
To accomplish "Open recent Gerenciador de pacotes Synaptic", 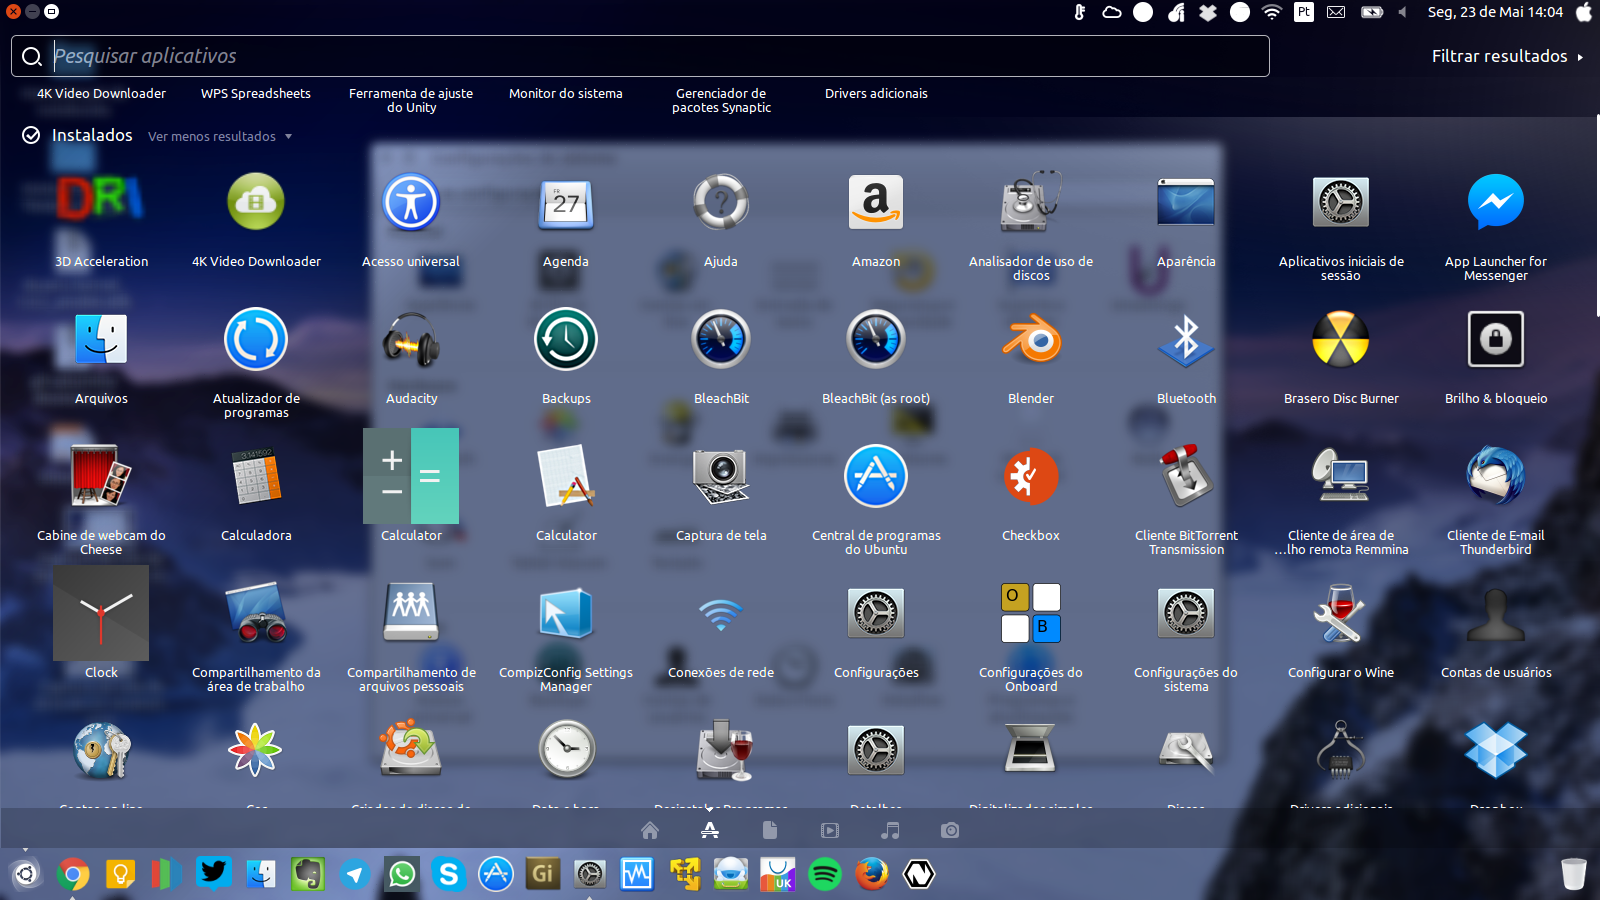I will 721,100.
